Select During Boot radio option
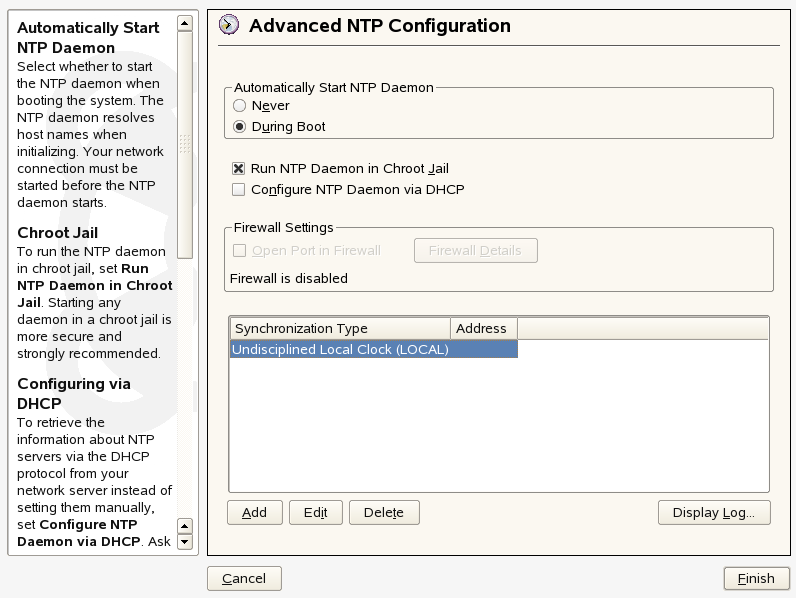 pos(239,127)
